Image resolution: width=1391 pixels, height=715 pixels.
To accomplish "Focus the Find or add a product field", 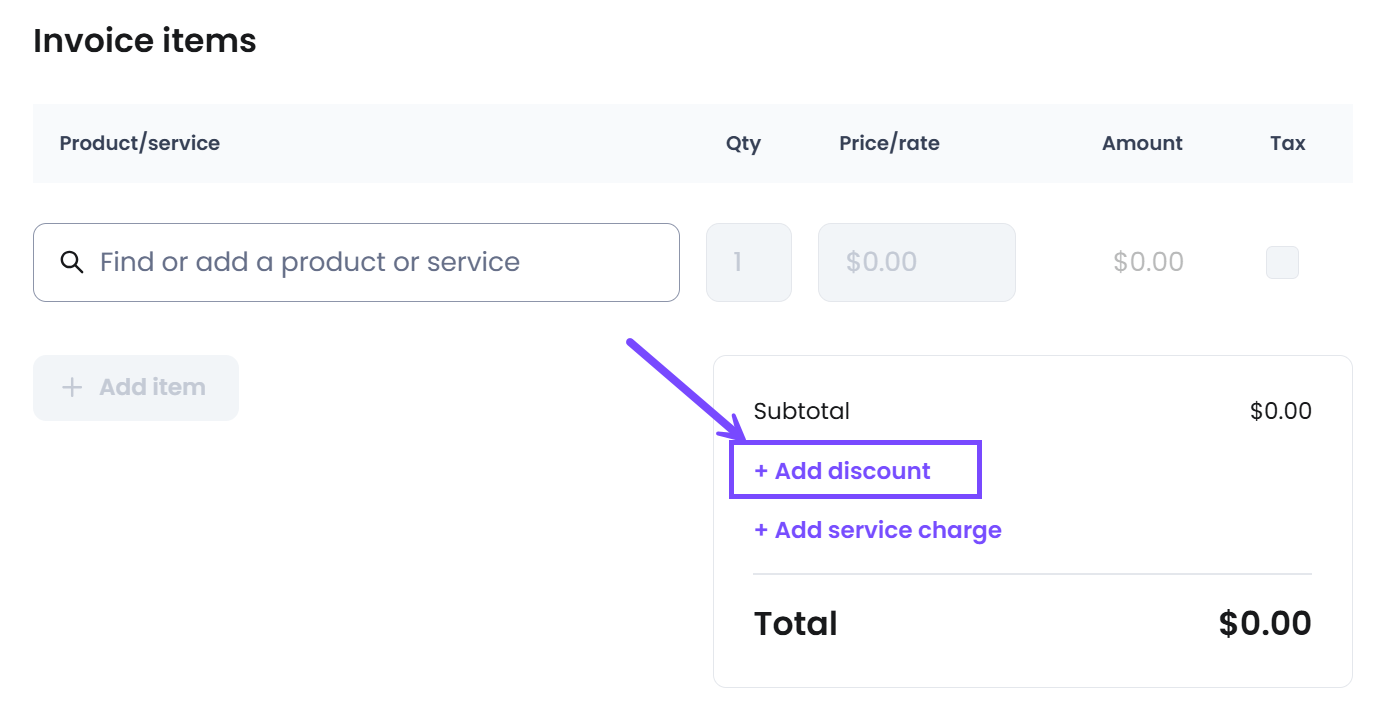I will (x=356, y=262).
